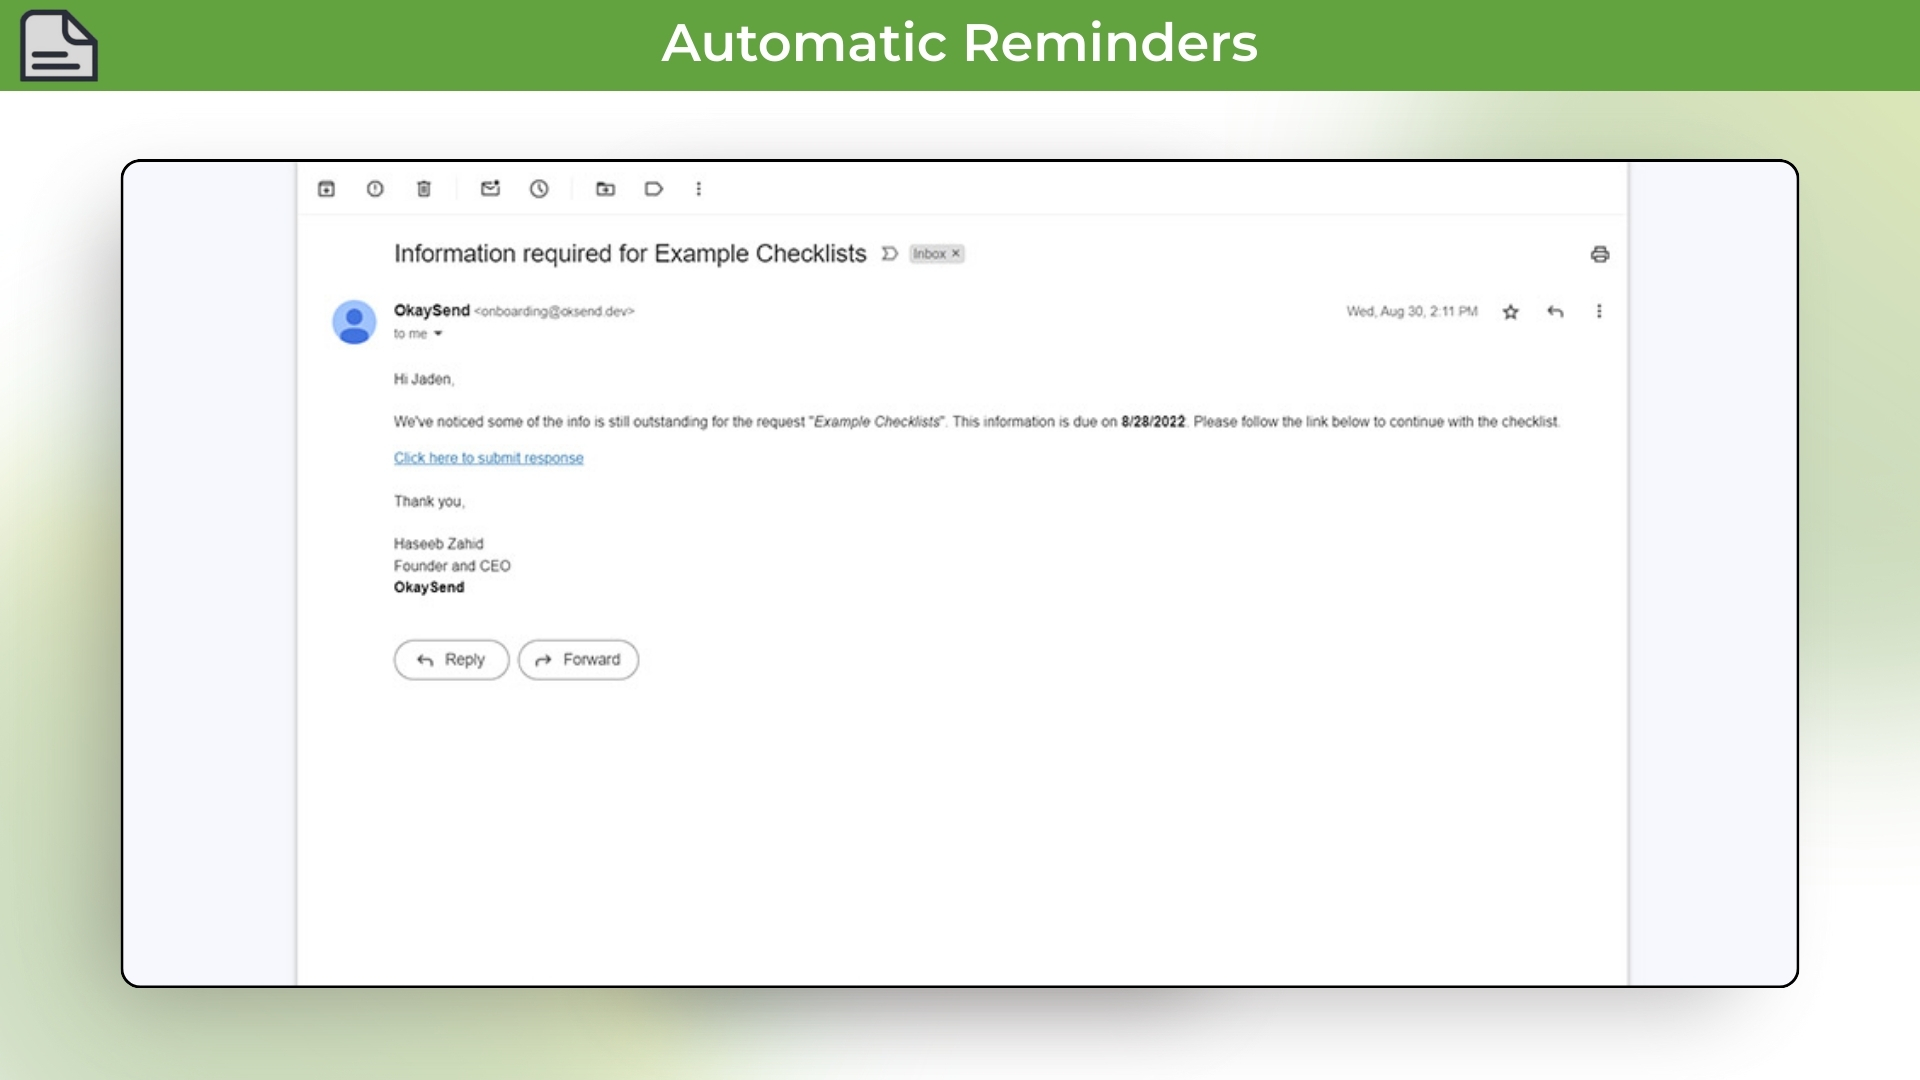
Task: Expand the 'to me' recipient details
Action: [x=438, y=334]
